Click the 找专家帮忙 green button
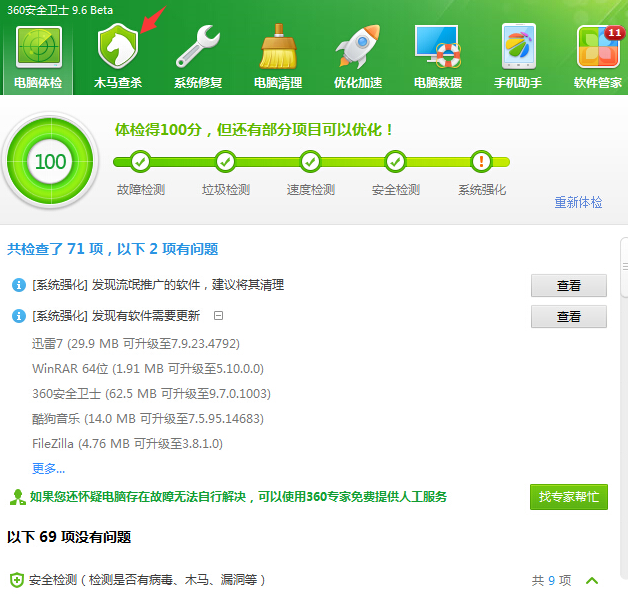 click(x=569, y=497)
